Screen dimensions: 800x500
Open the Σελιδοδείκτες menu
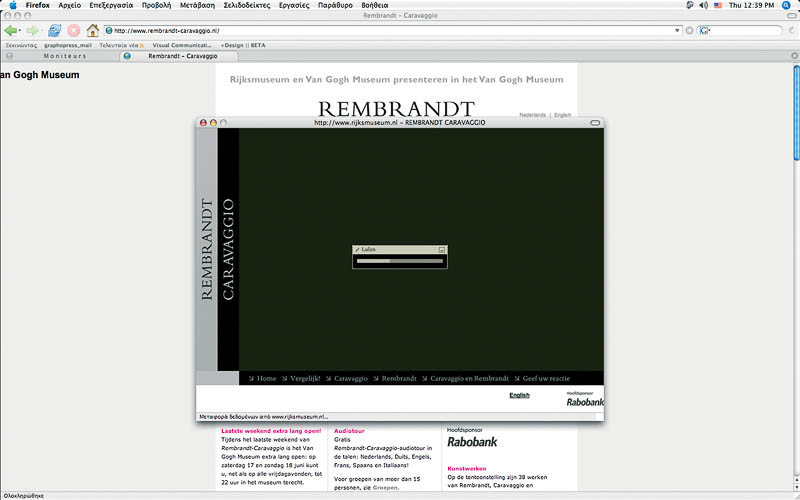pyautogui.click(x=247, y=5)
